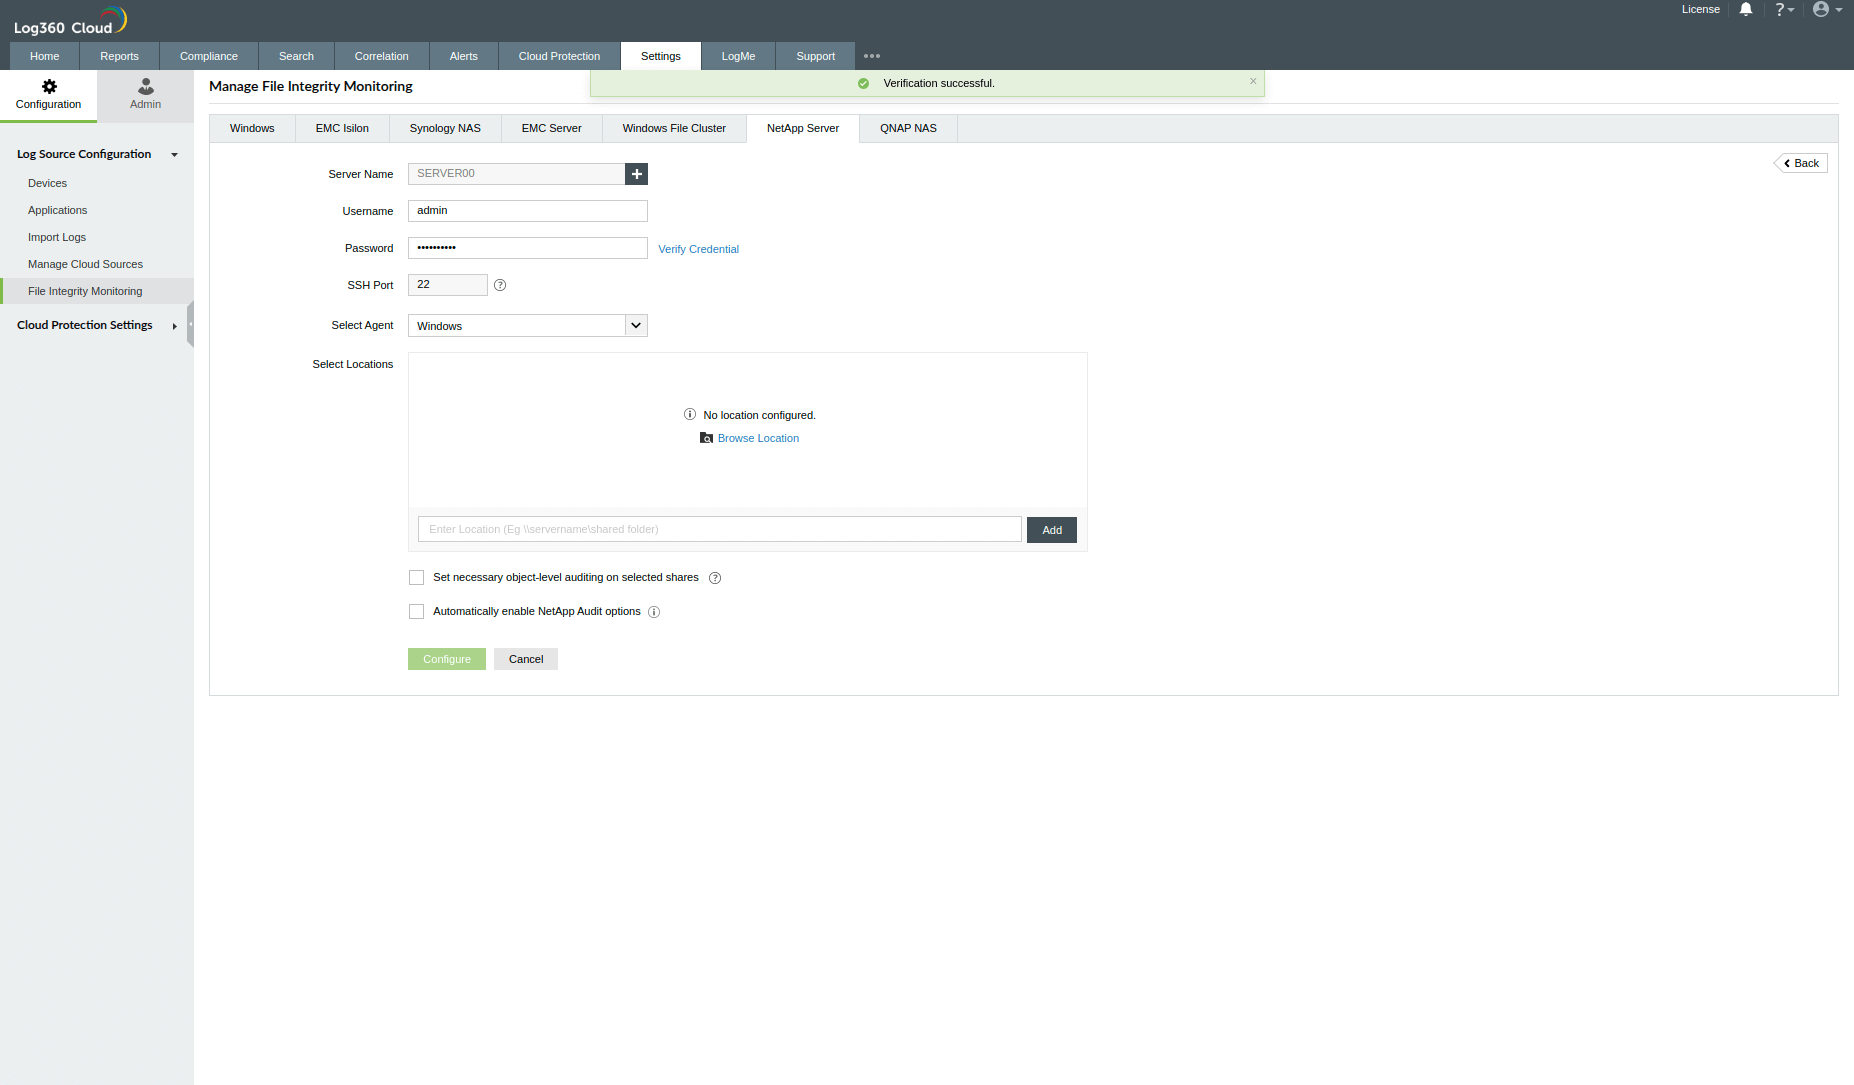Enable object-level auditing on selected shares
This screenshot has height=1085, width=1854.
[x=416, y=577]
